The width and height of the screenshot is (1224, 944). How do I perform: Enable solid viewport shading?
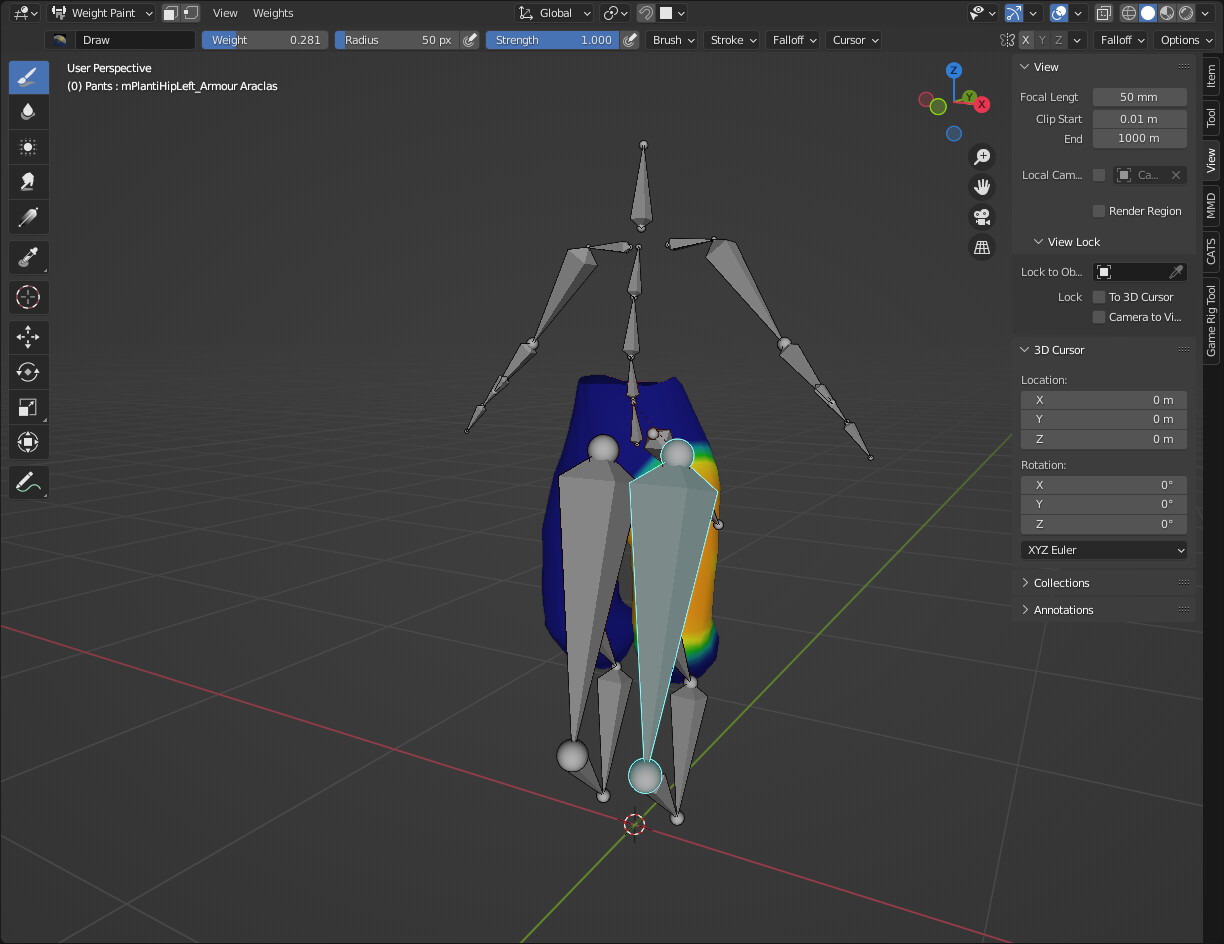[x=1148, y=13]
